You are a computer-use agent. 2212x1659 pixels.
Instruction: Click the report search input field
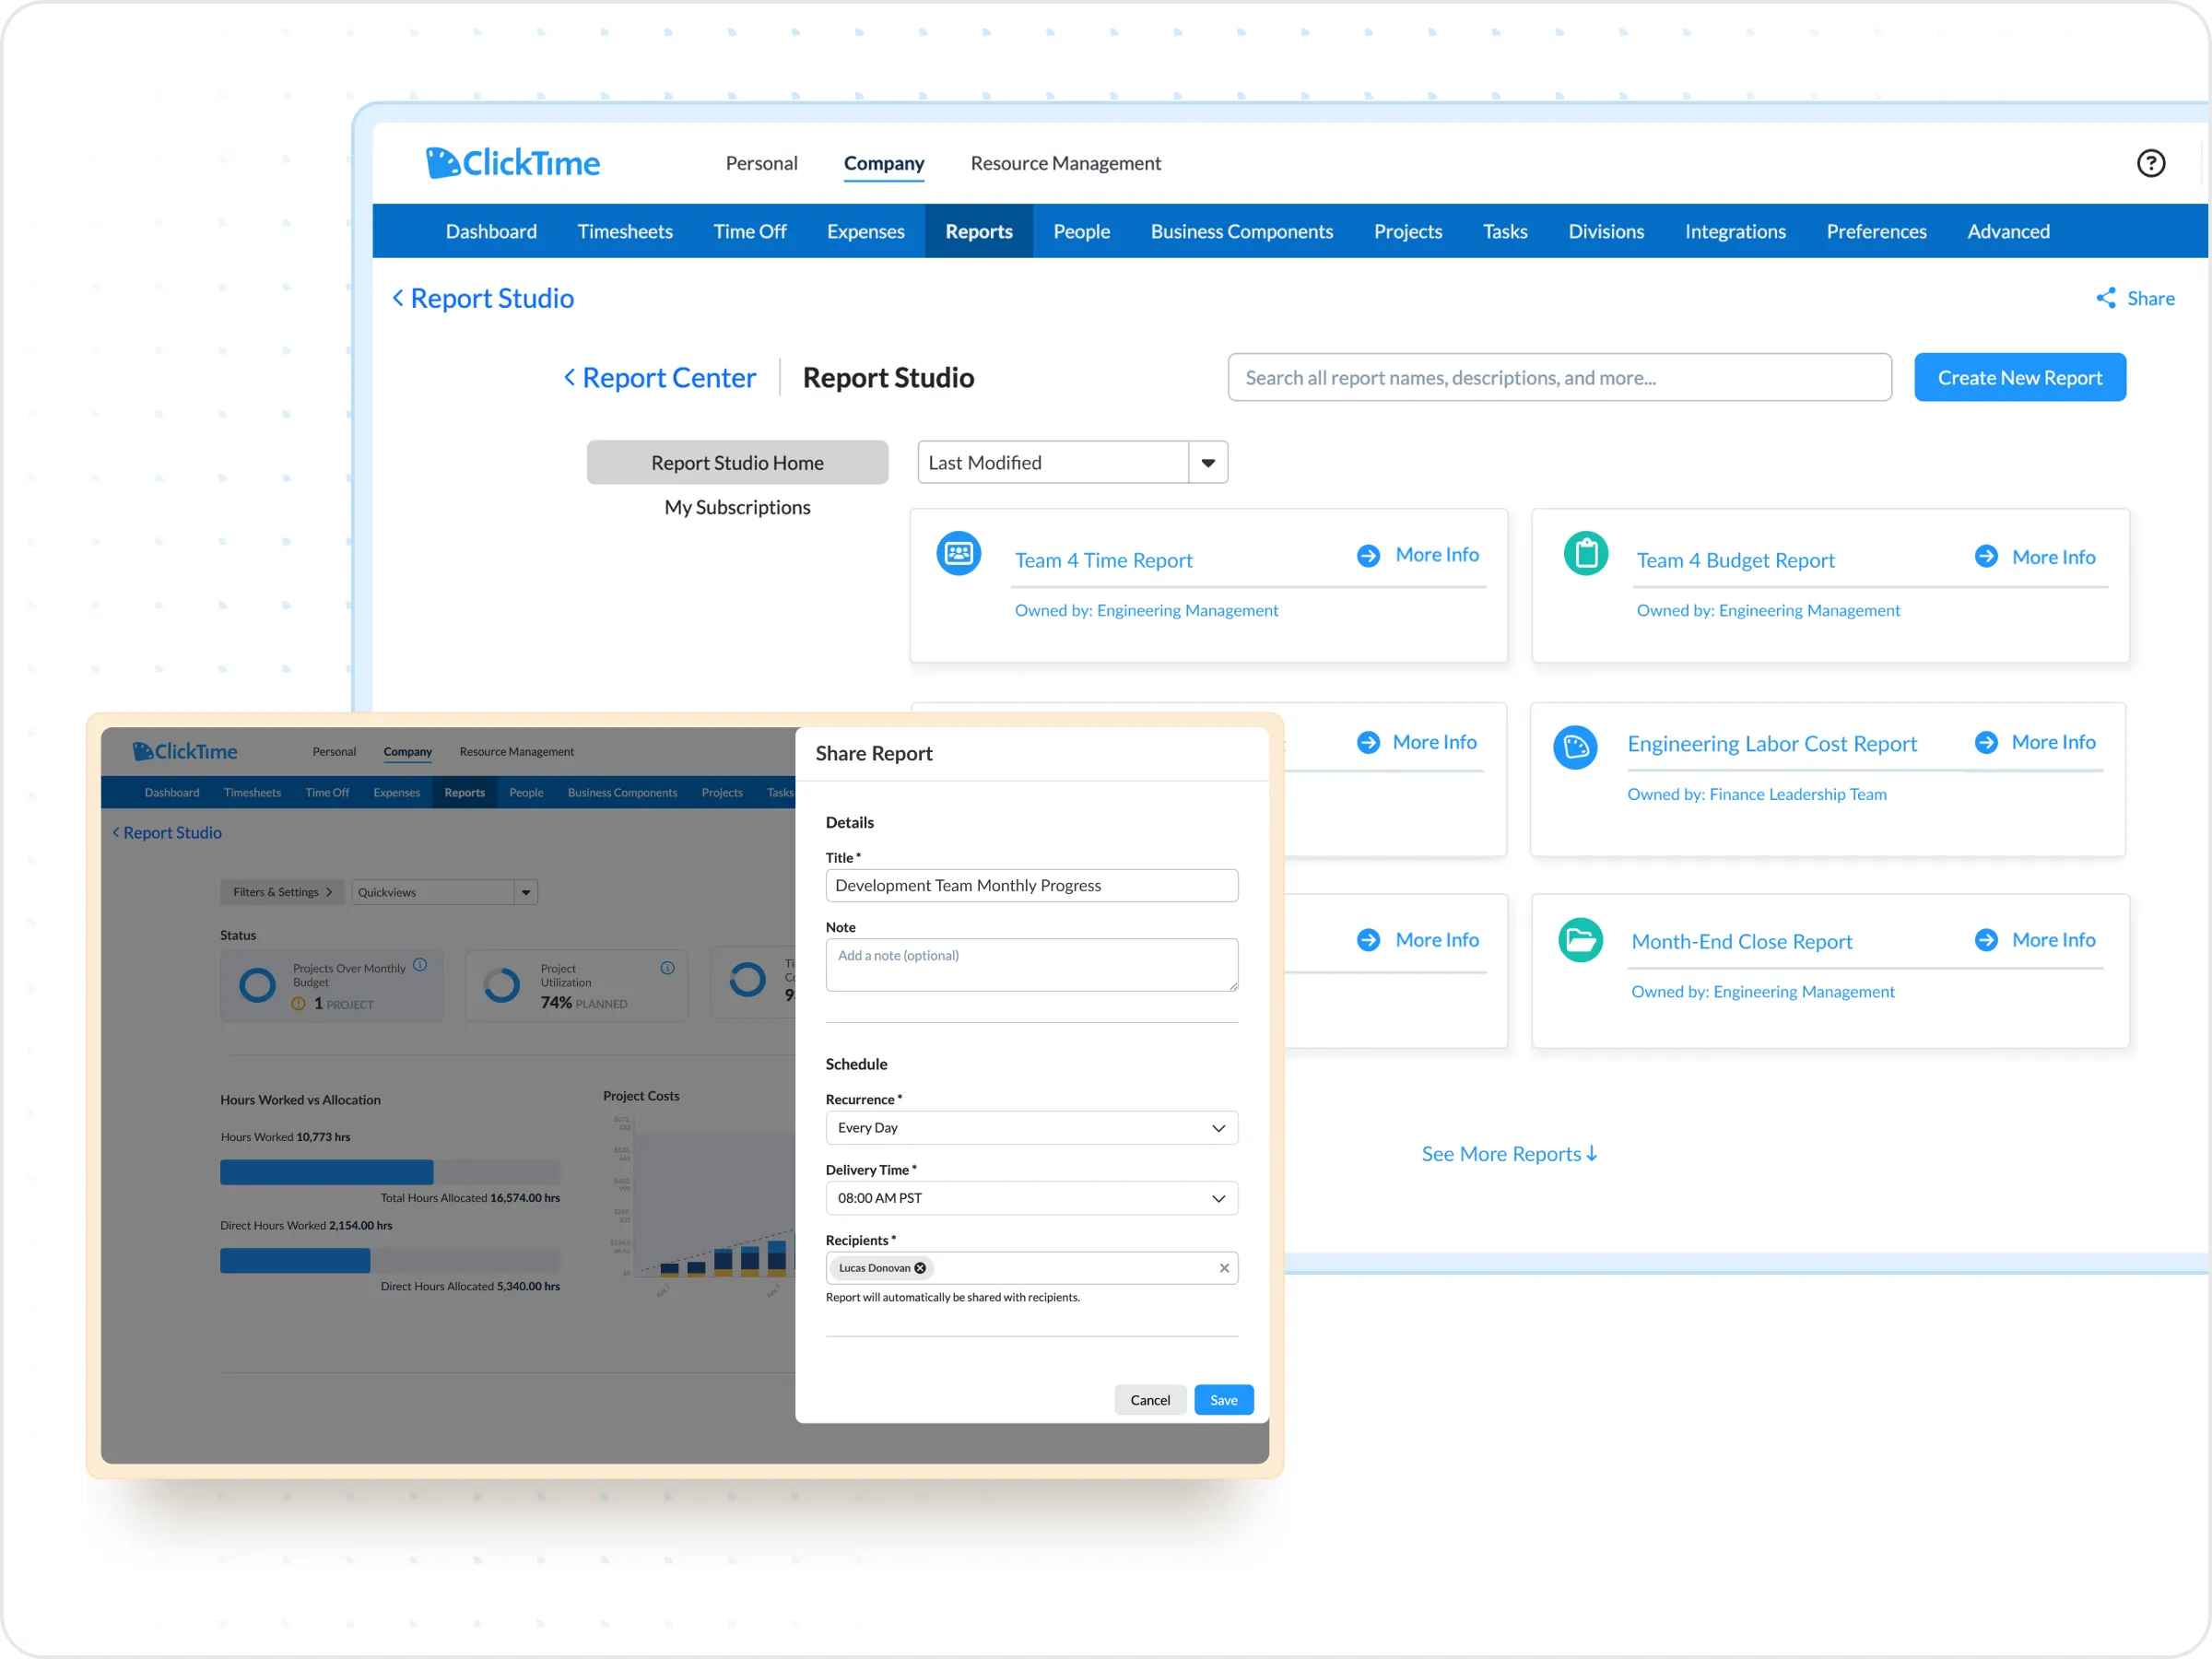point(1559,377)
